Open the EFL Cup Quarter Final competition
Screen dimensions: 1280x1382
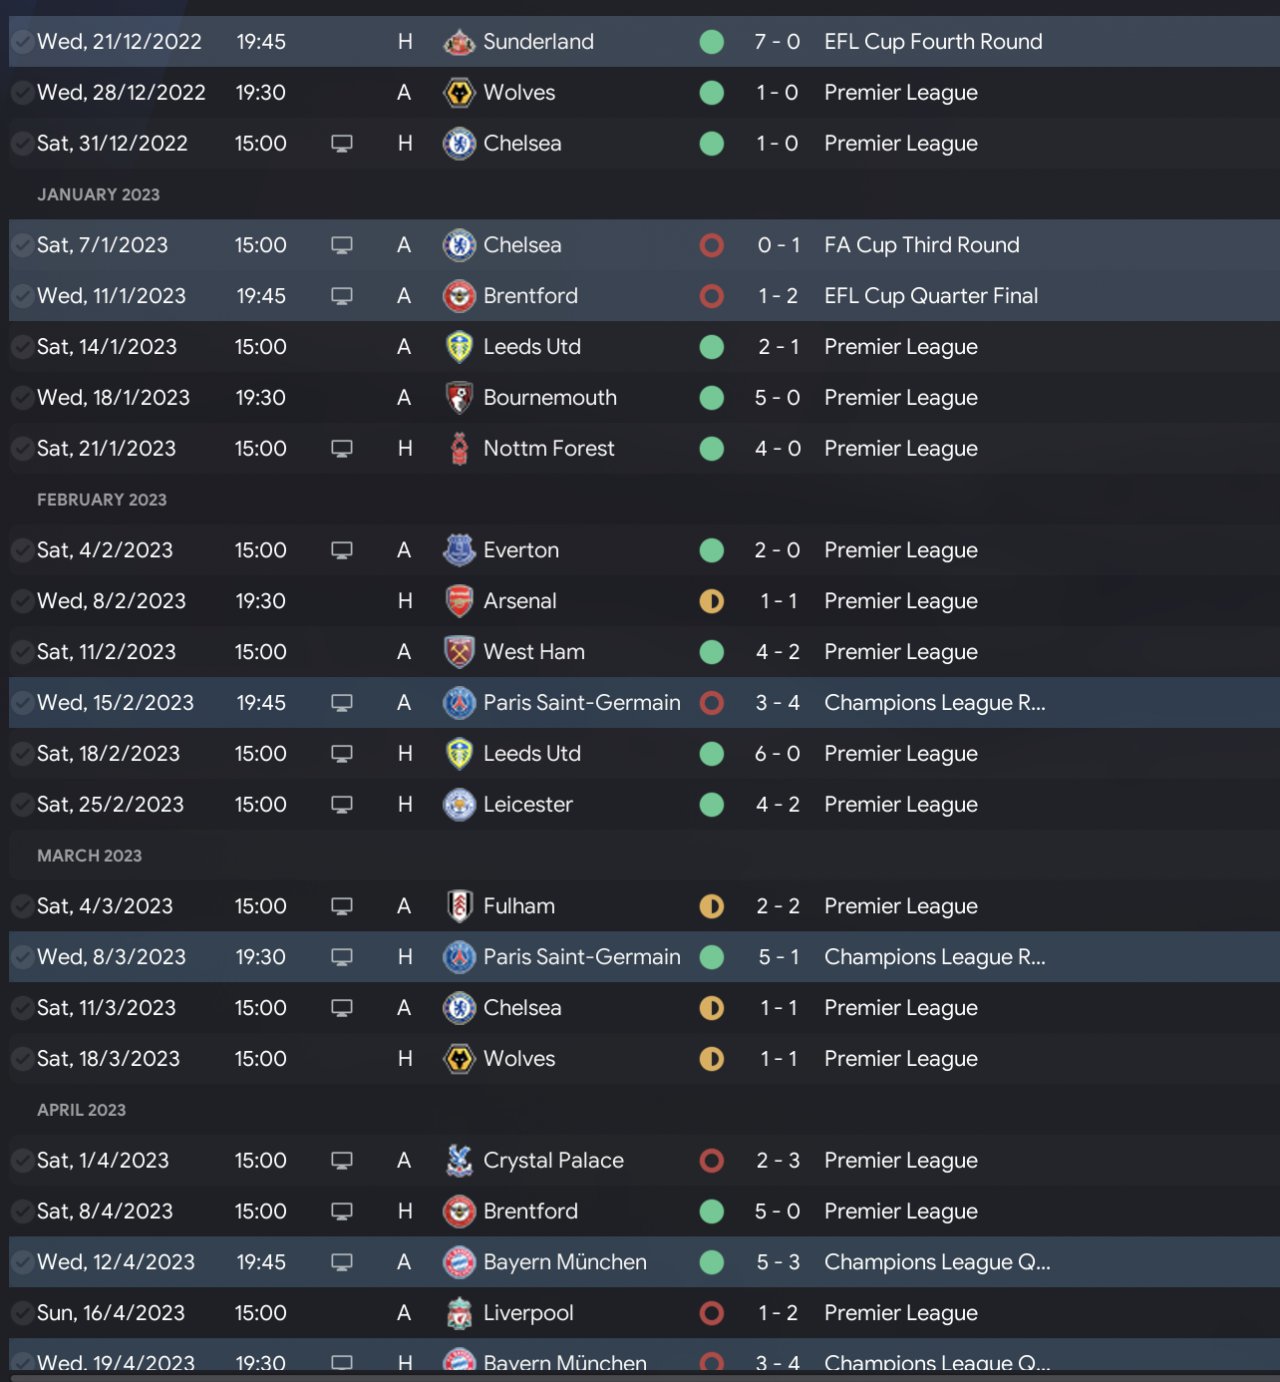click(930, 296)
